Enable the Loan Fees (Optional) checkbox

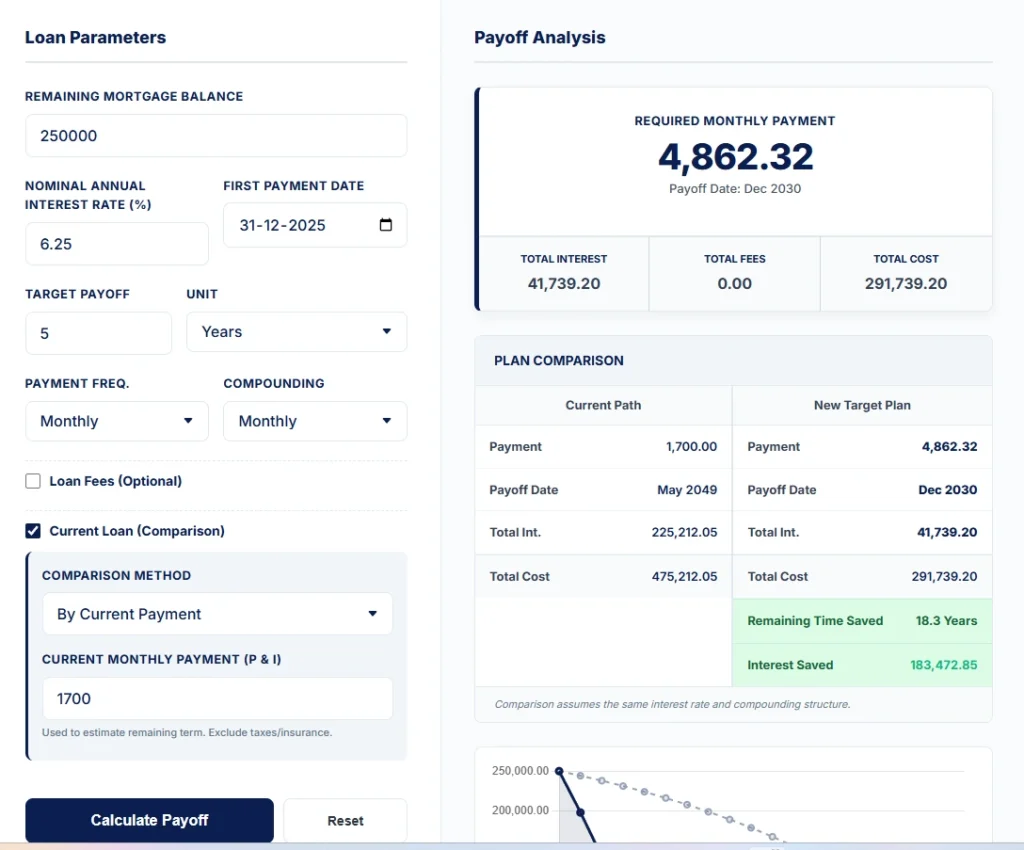[x=32, y=481]
